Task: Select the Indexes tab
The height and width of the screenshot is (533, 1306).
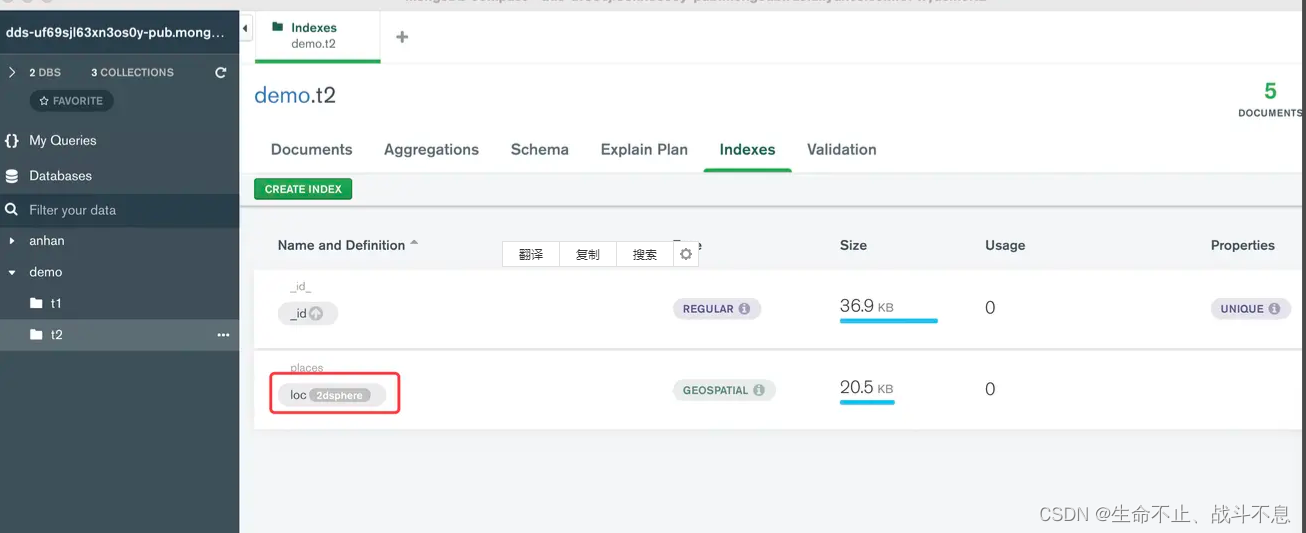Action: pos(748,149)
